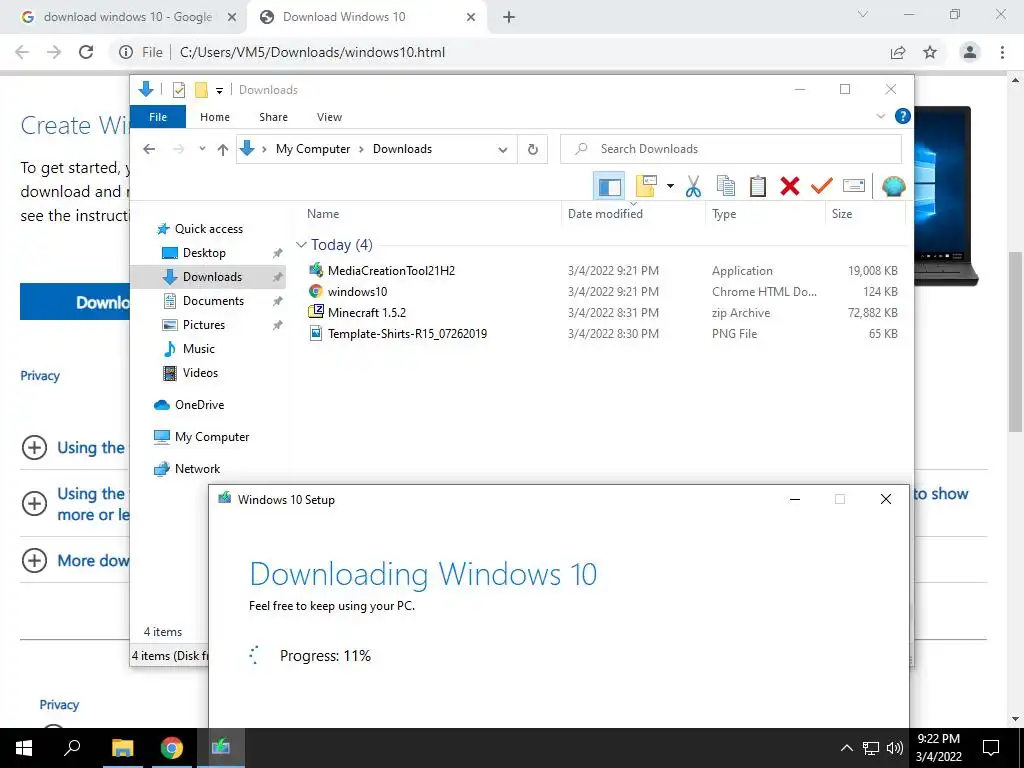The height and width of the screenshot is (768, 1024).
Task: Click the orange checkmark properties icon
Action: pyautogui.click(x=822, y=186)
